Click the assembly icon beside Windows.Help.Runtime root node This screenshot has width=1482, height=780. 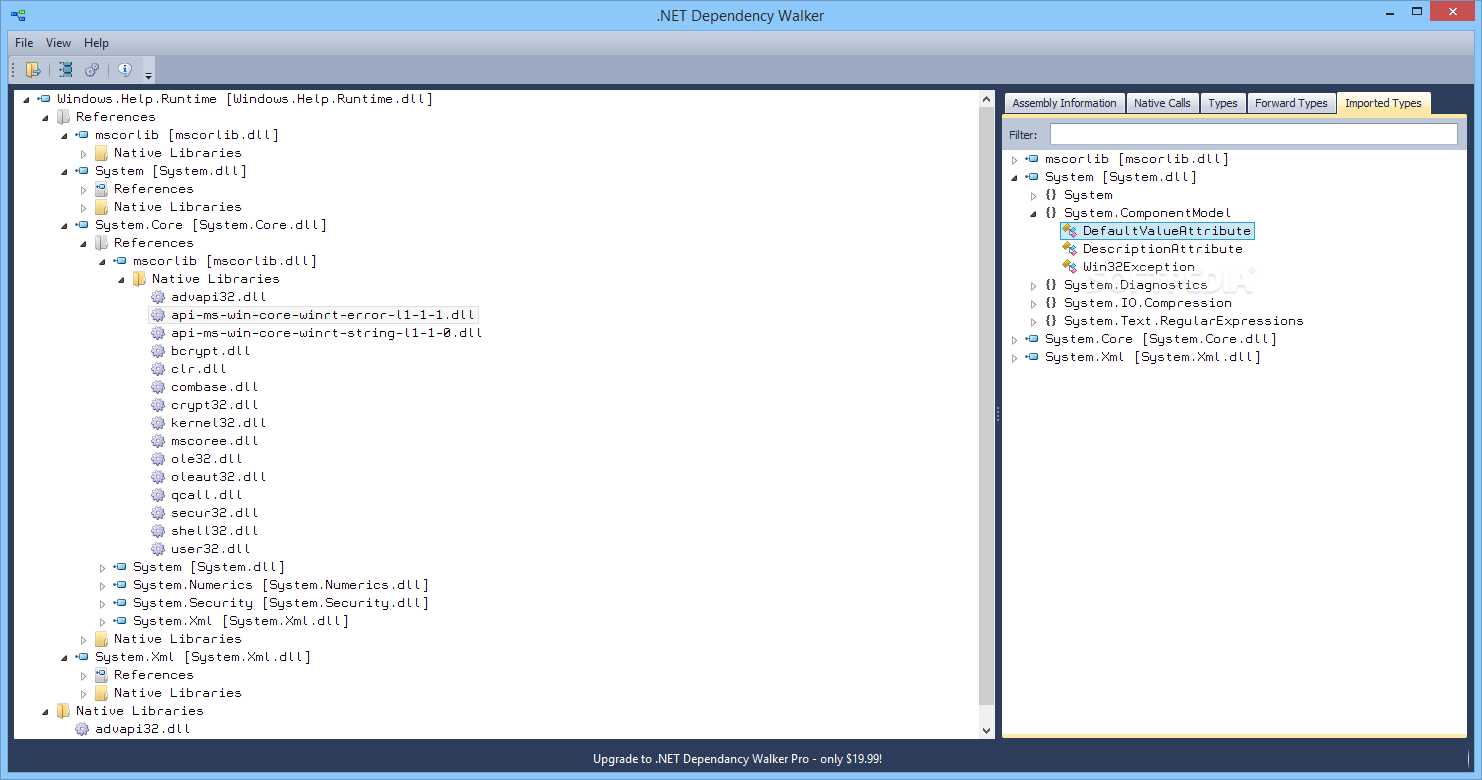44,99
